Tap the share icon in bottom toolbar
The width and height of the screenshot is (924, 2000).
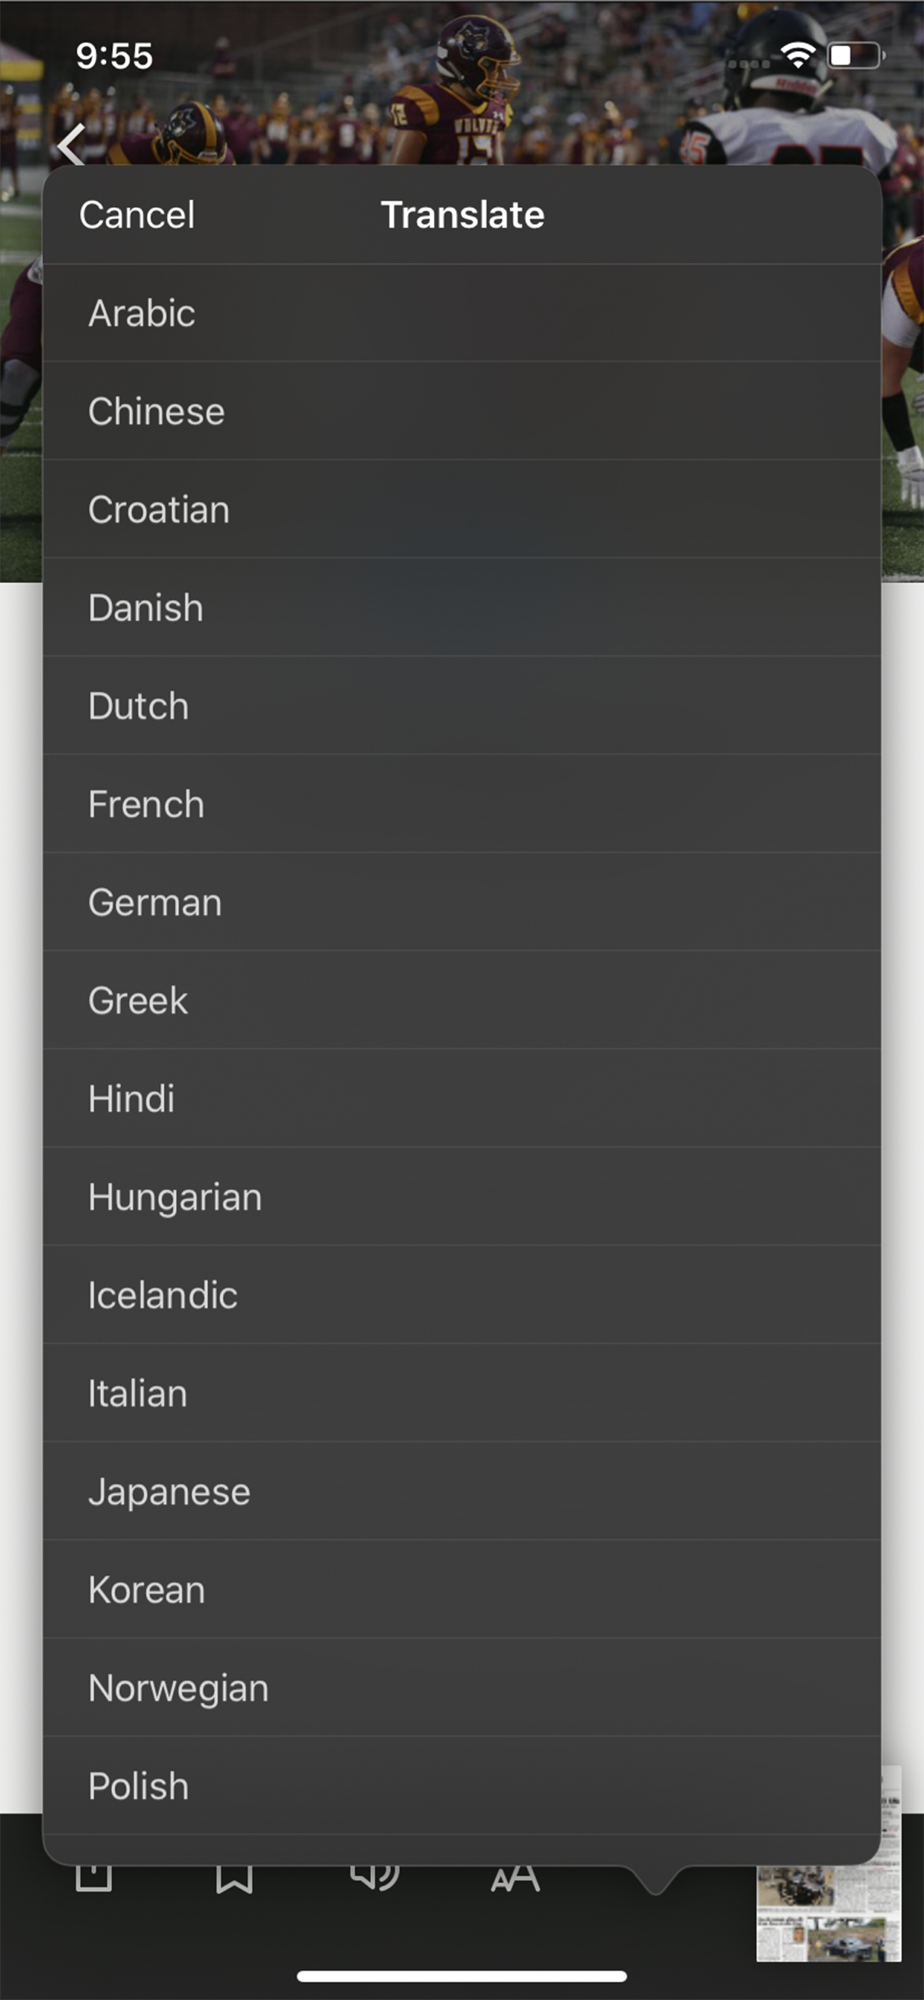94,1878
